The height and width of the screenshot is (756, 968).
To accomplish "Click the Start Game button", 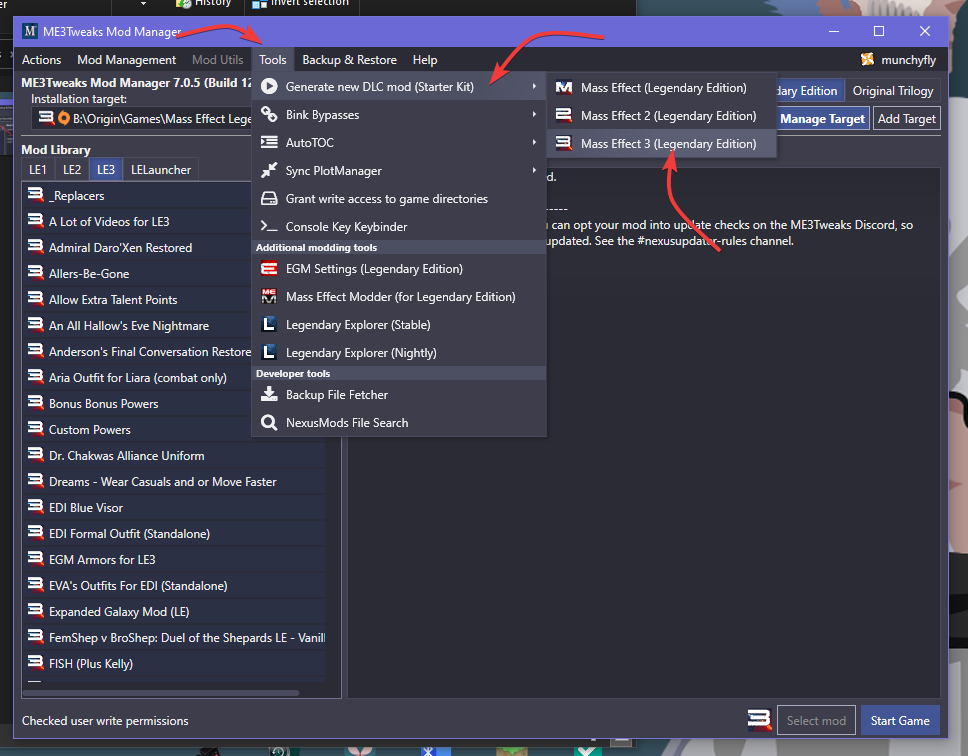I will pos(899,720).
